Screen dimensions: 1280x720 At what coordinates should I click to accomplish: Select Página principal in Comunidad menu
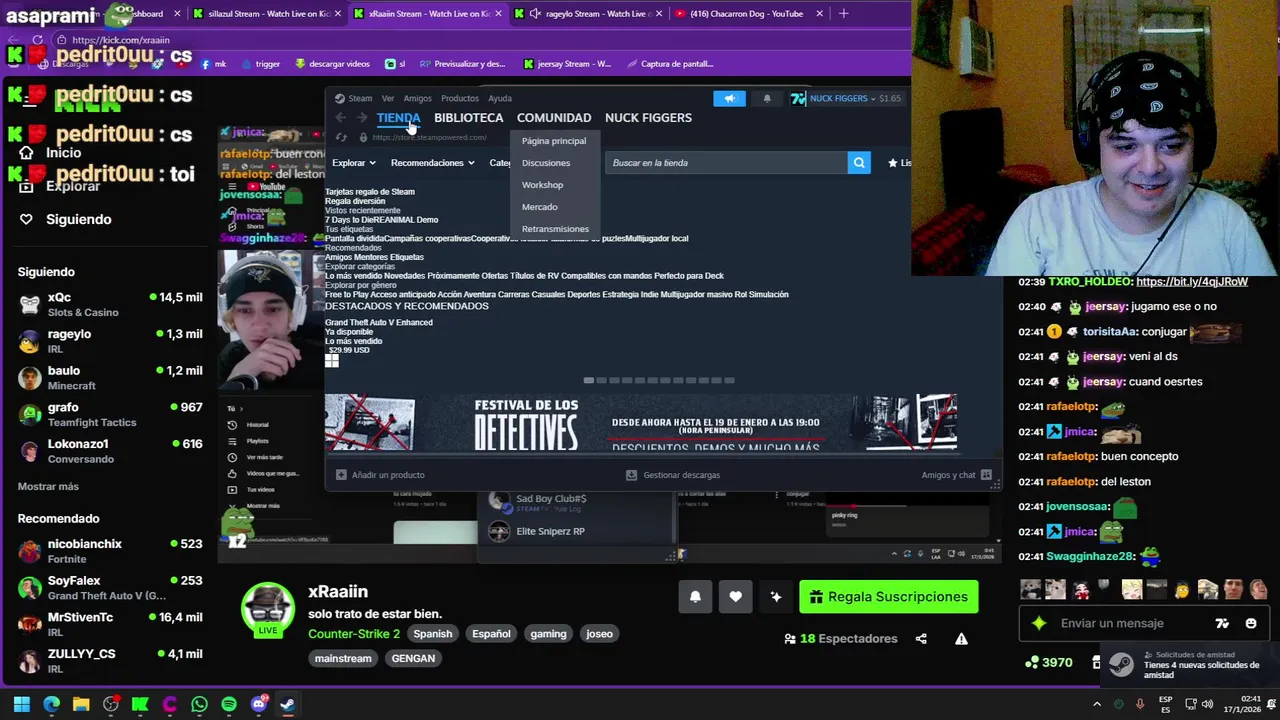[554, 141]
